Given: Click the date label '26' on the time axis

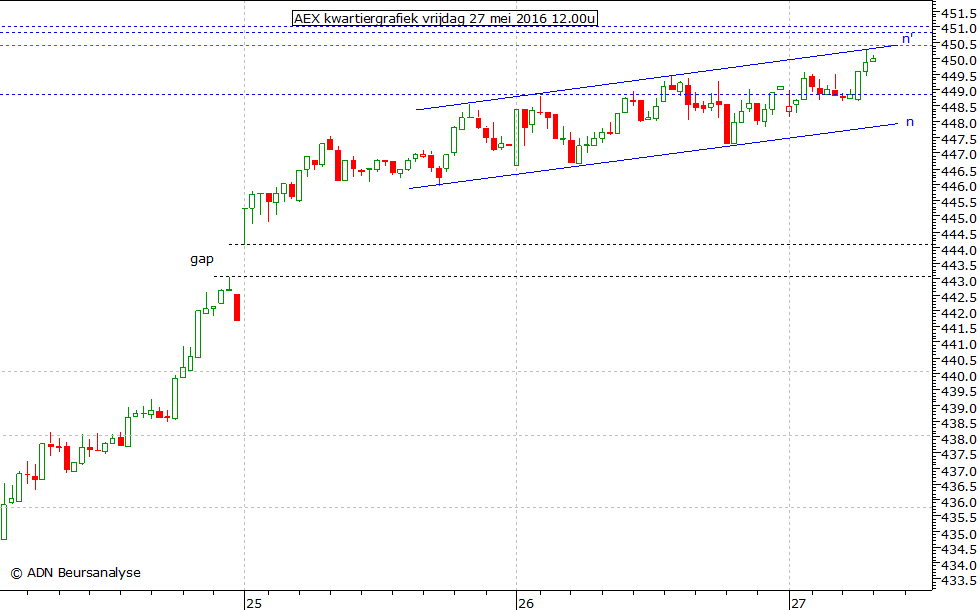Looking at the screenshot, I should (525, 603).
